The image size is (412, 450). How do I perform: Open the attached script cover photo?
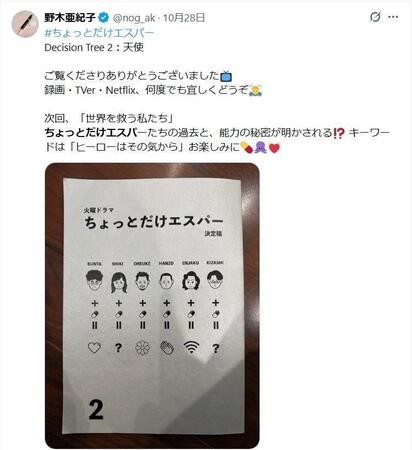pyautogui.click(x=152, y=306)
